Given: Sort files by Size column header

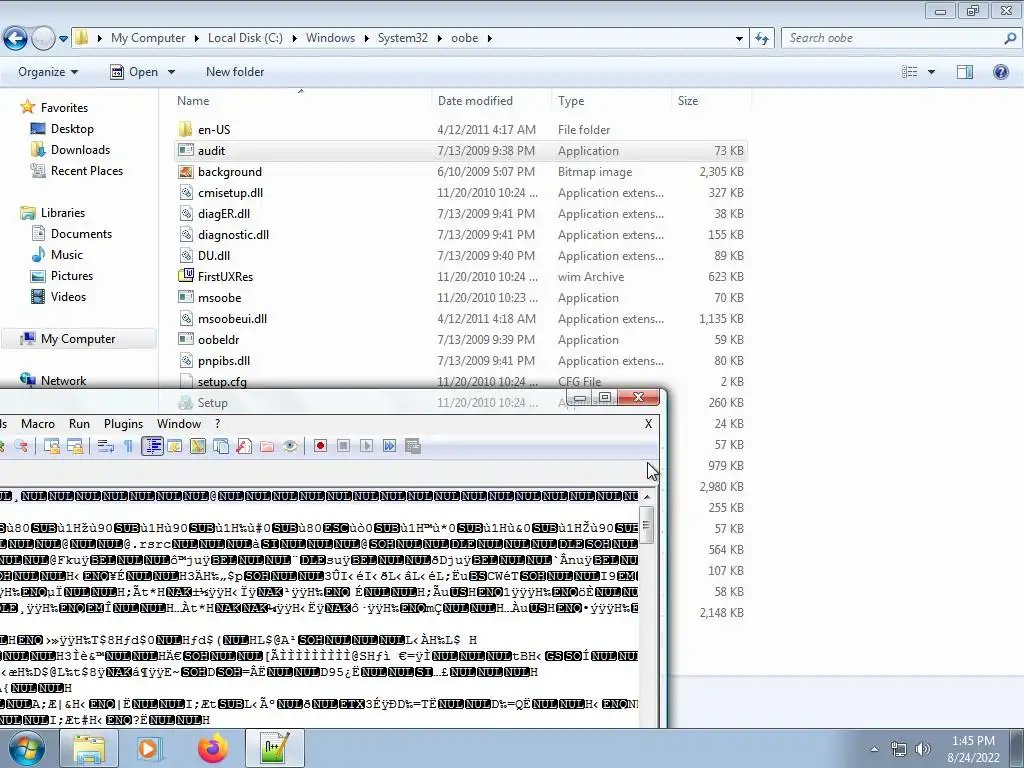Looking at the screenshot, I should coord(711,101).
